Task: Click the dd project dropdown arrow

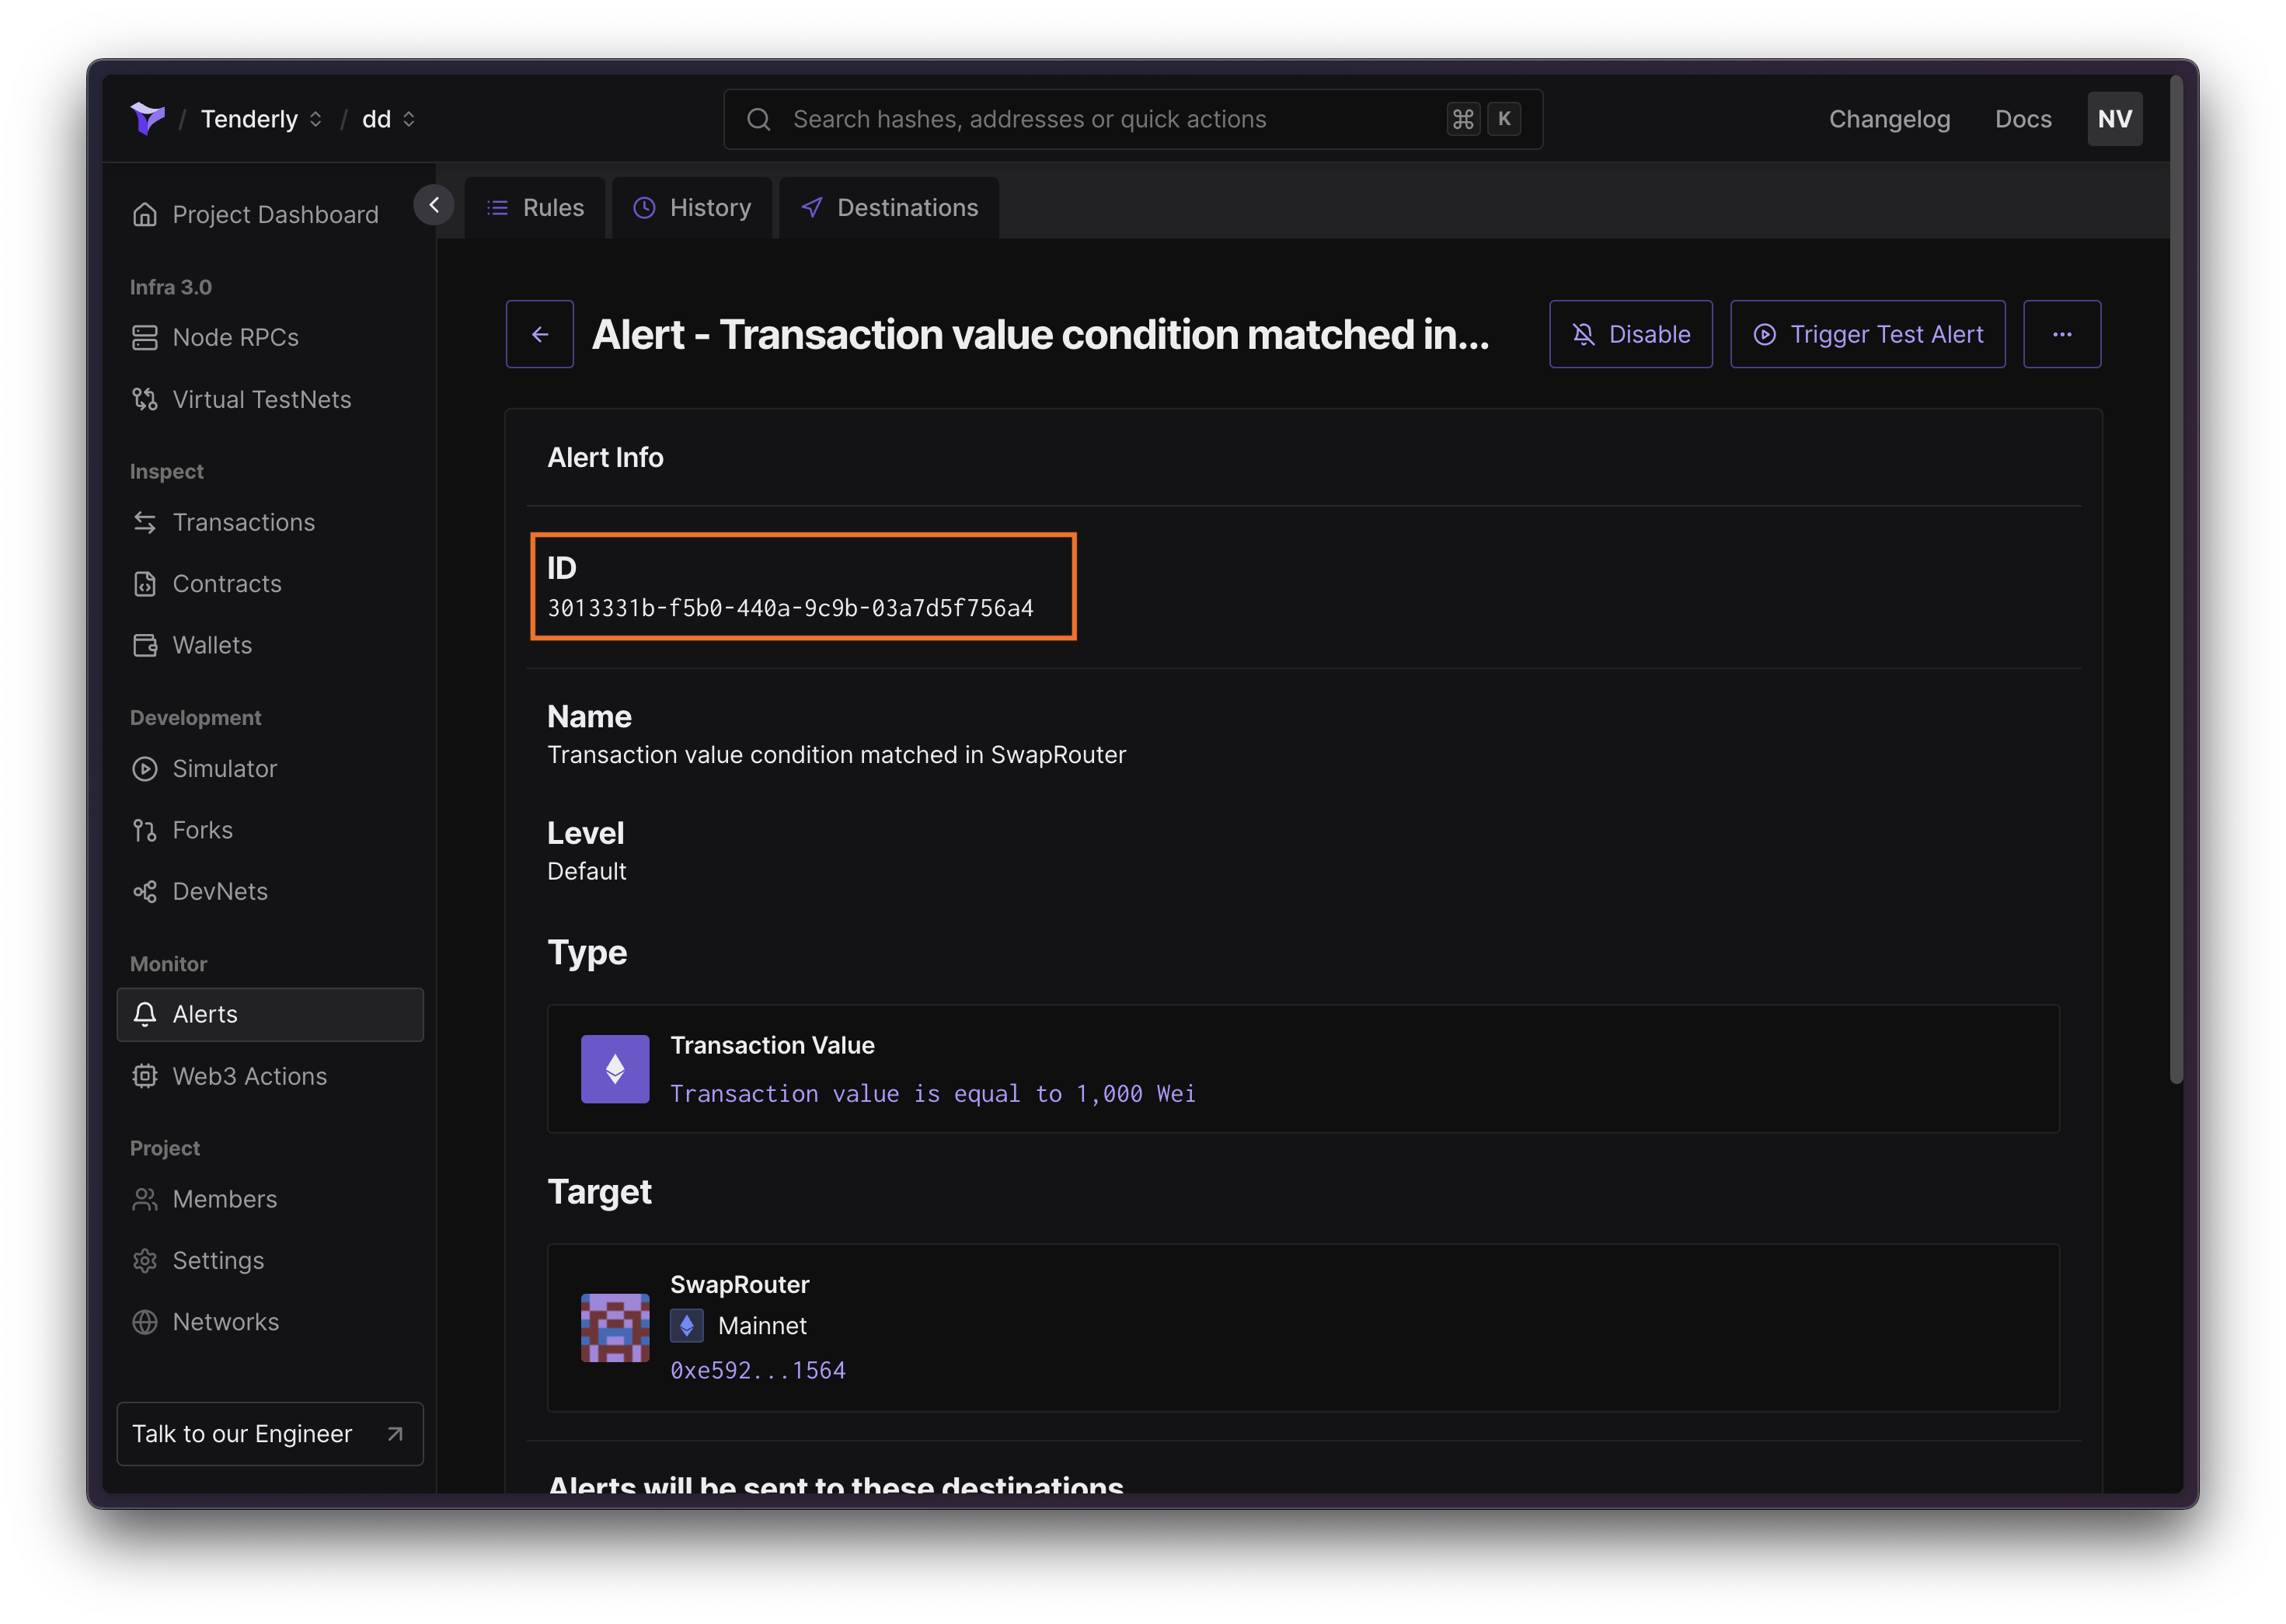Action: coord(408,118)
